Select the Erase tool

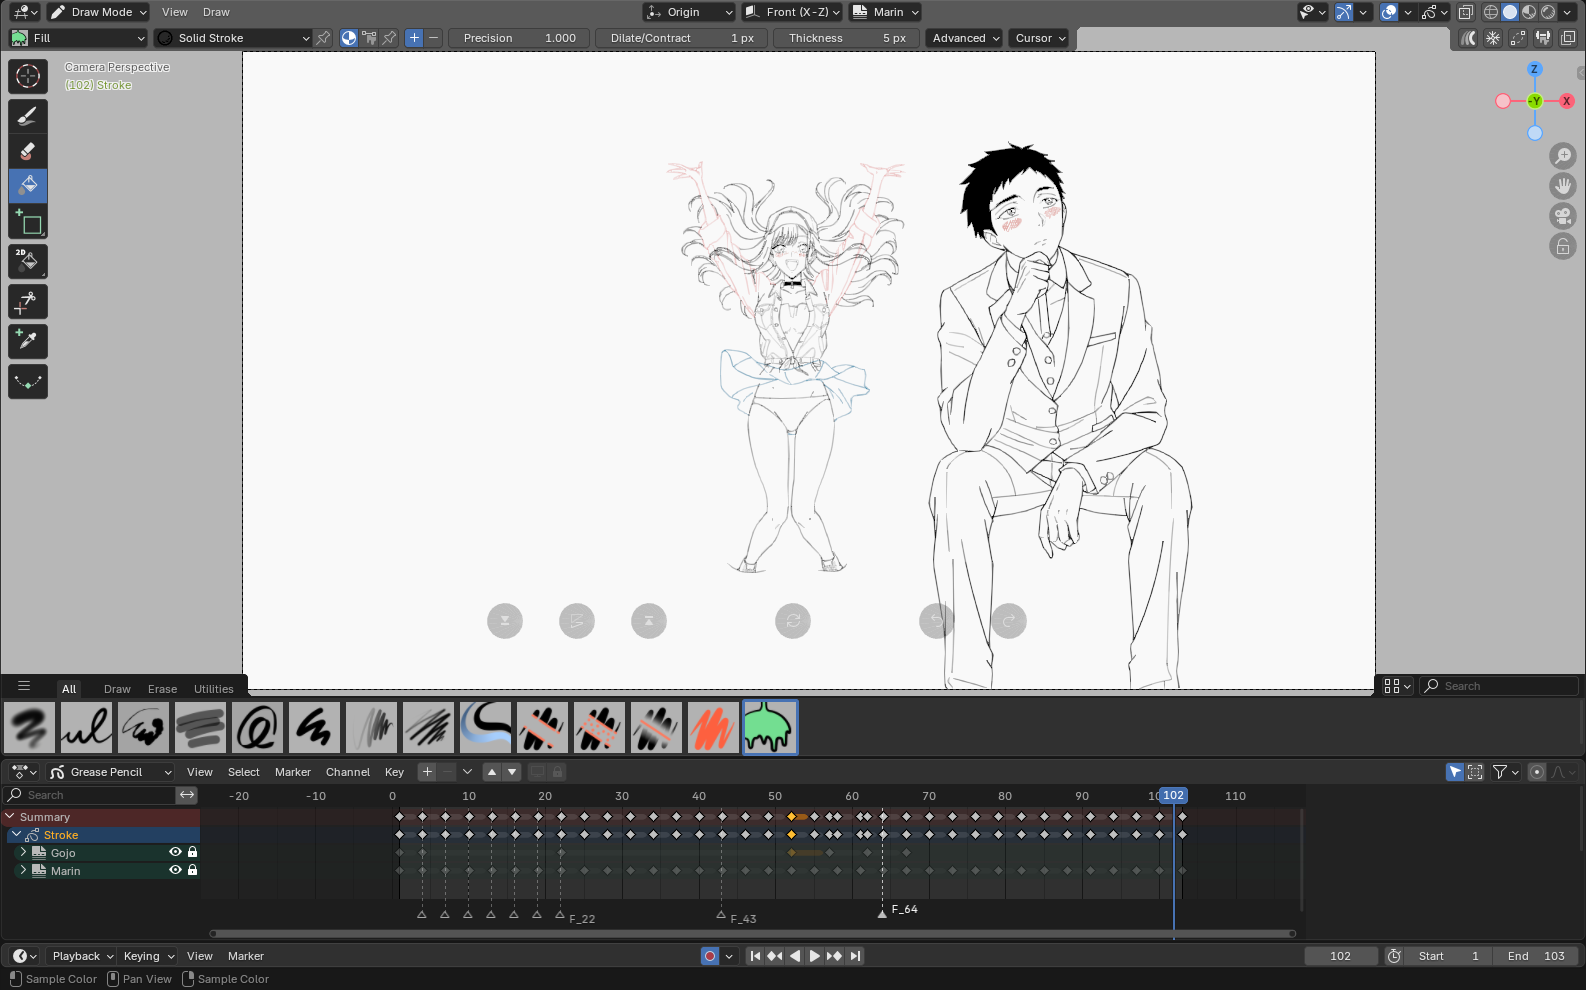tap(28, 151)
